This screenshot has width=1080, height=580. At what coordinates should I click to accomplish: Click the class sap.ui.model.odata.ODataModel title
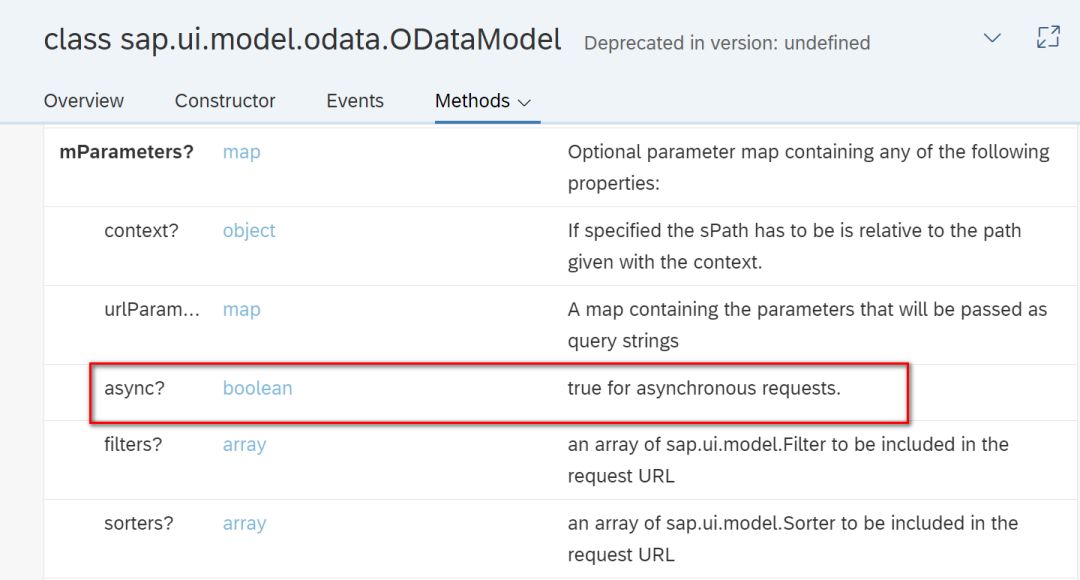[x=302, y=40]
